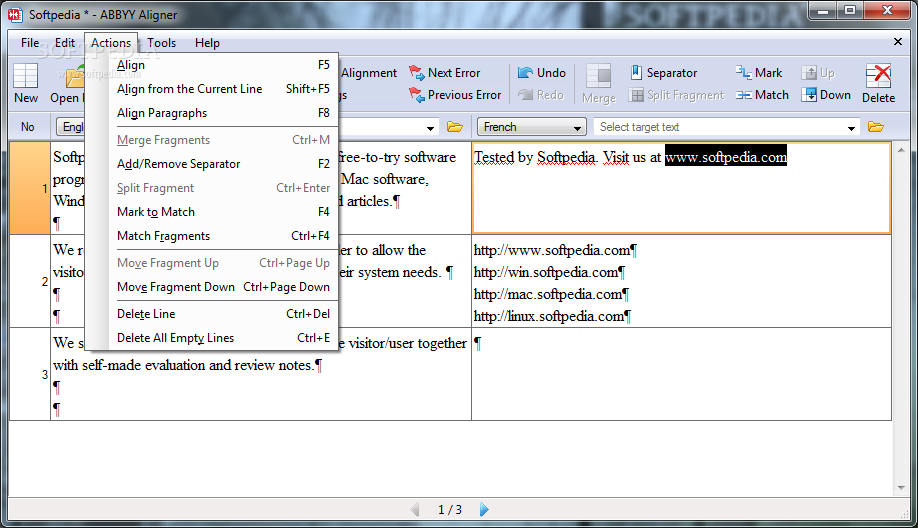The image size is (918, 528).
Task: Go to previous page arrow
Action: (x=415, y=510)
